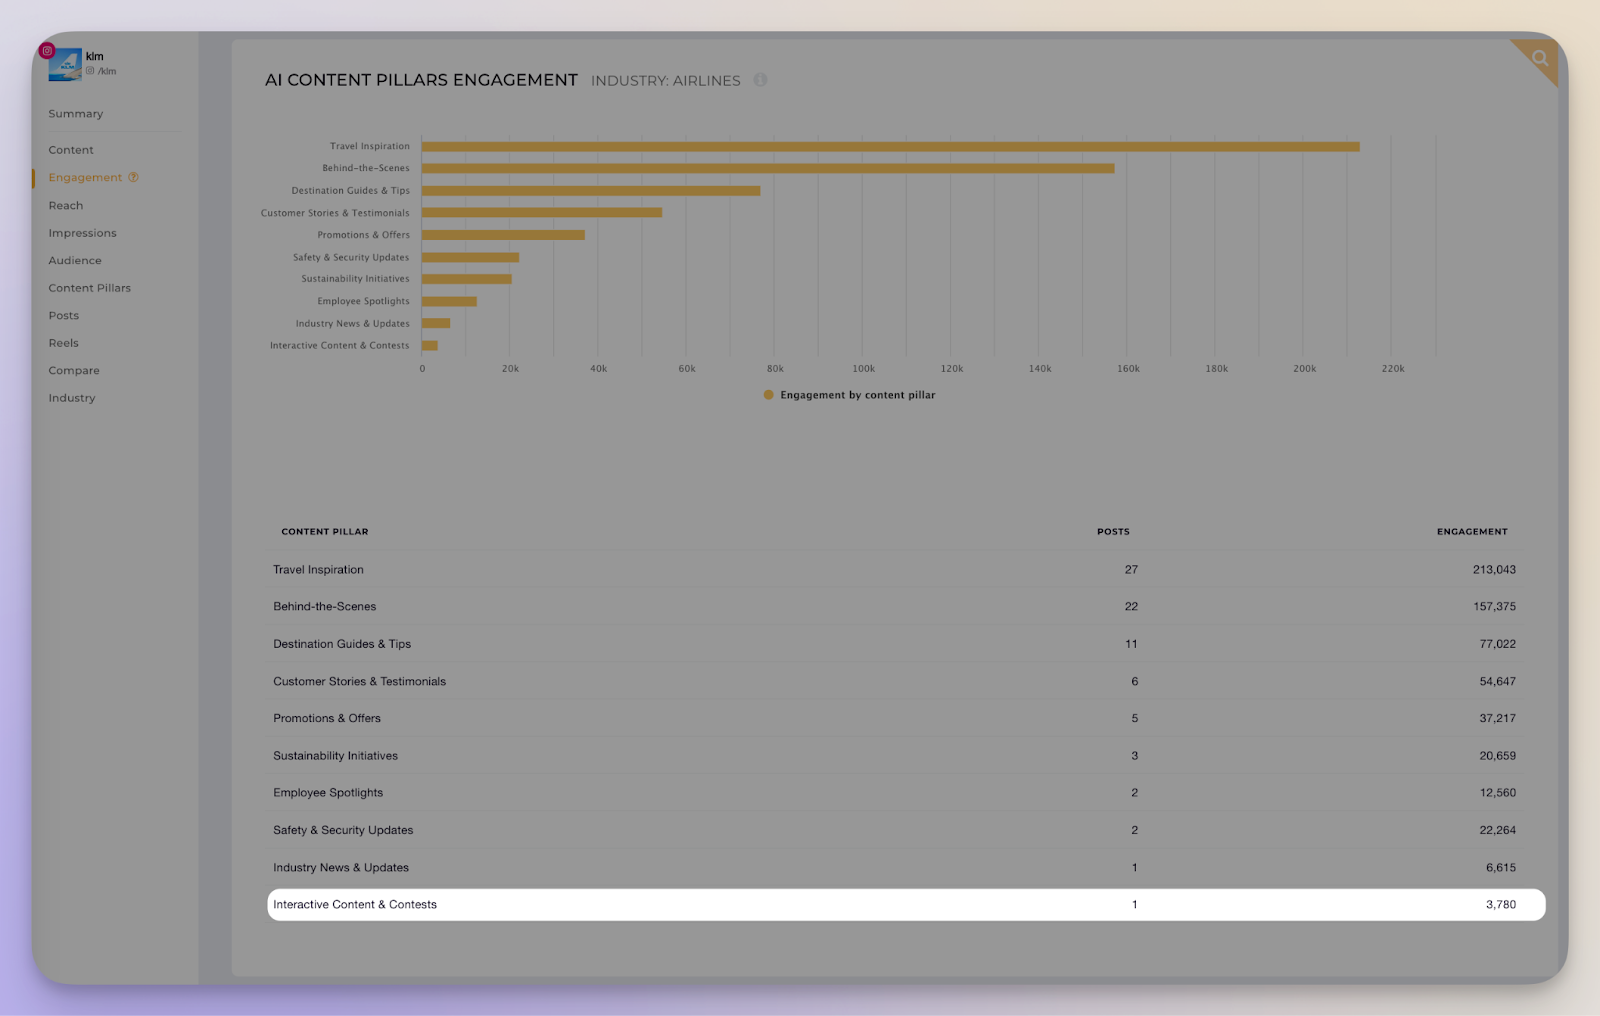Click Employee Spotlights table row name
Screen dimensions: 1600x1016
(328, 793)
